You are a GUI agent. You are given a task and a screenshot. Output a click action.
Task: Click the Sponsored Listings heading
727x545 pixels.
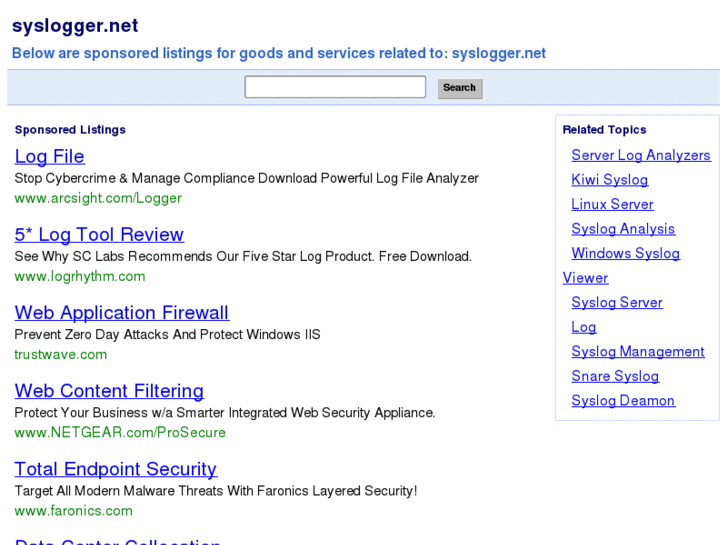click(x=70, y=130)
